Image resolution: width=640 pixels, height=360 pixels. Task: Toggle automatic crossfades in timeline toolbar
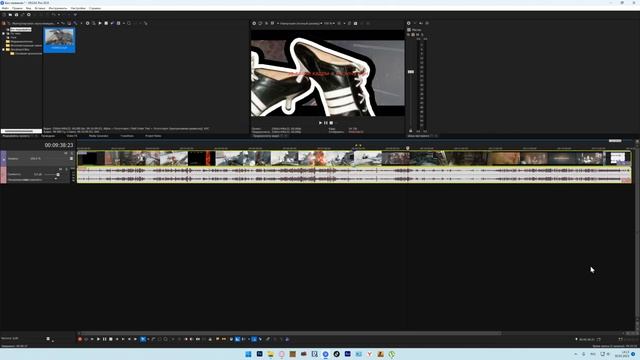pos(237,339)
